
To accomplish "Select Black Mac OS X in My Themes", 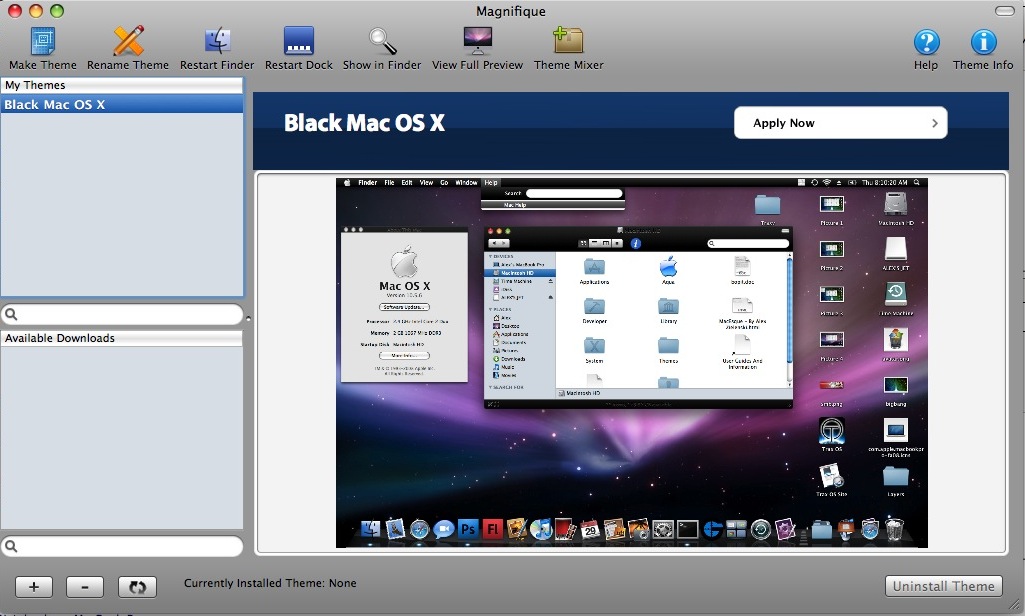I will coord(122,105).
